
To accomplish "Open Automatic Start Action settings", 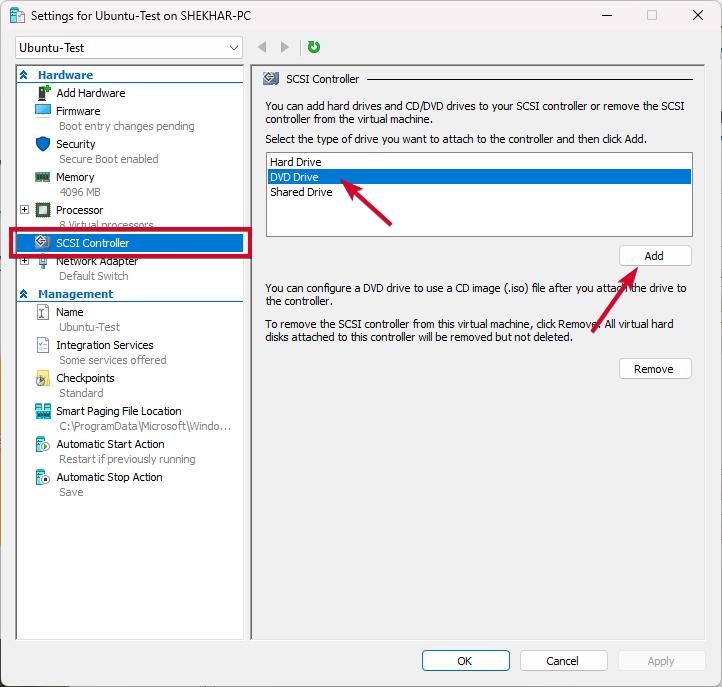I will tap(110, 444).
